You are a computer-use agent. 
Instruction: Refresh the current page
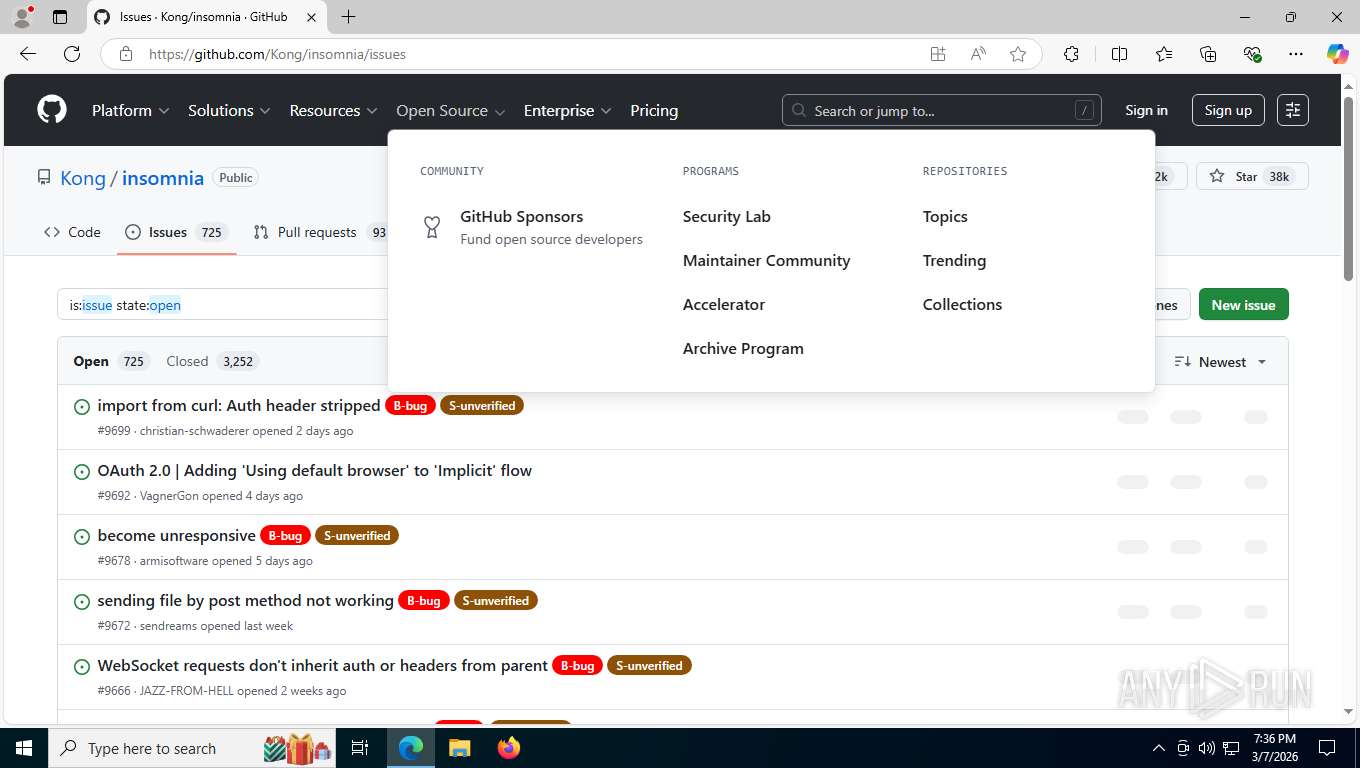72,54
